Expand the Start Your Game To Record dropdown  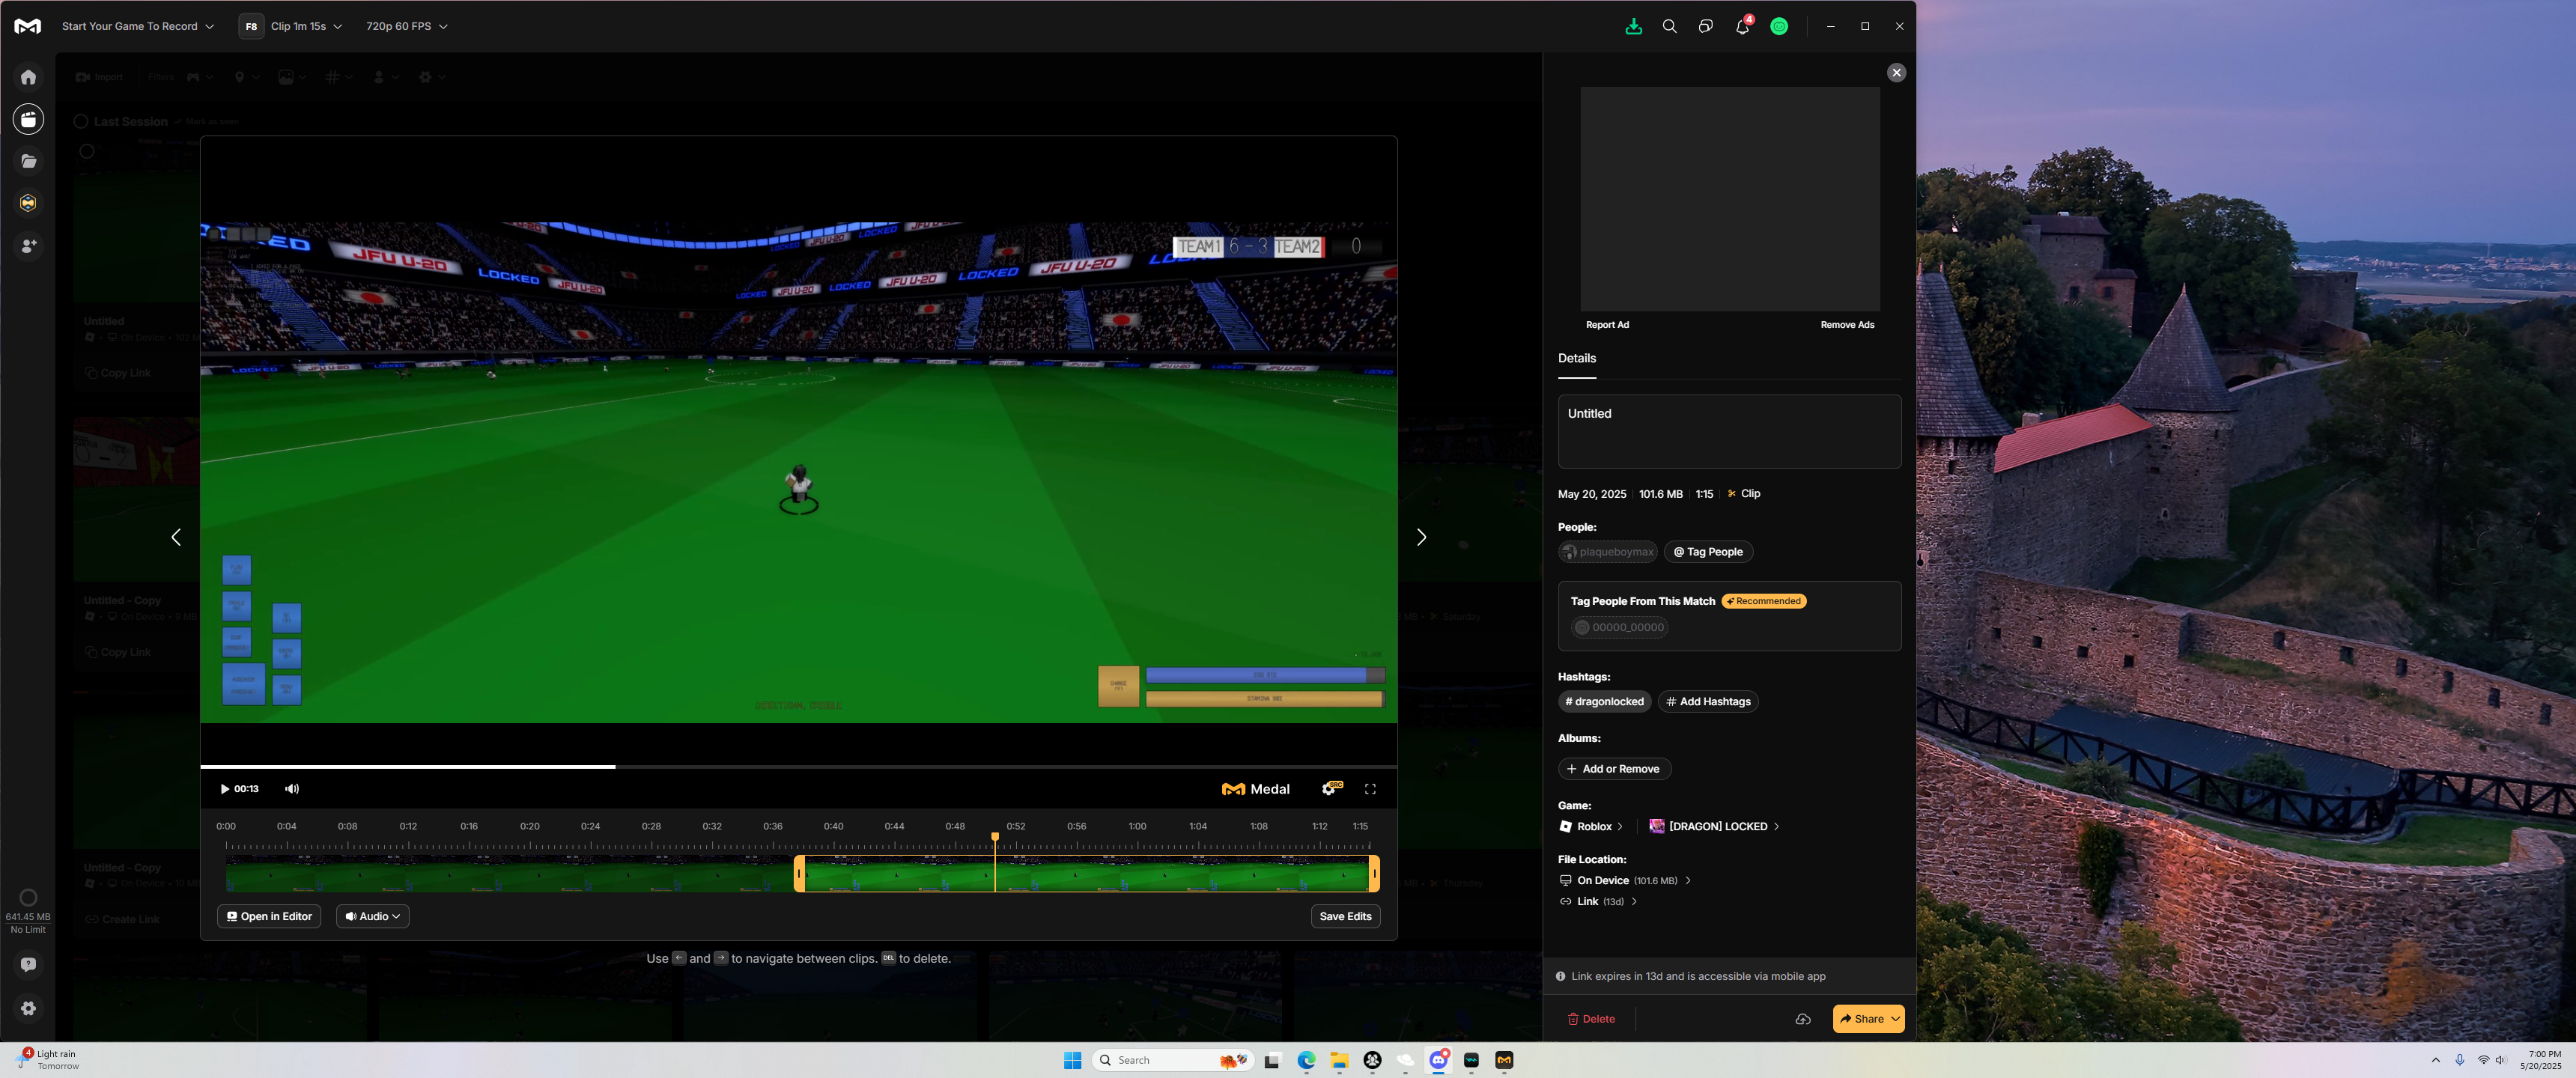[138, 26]
